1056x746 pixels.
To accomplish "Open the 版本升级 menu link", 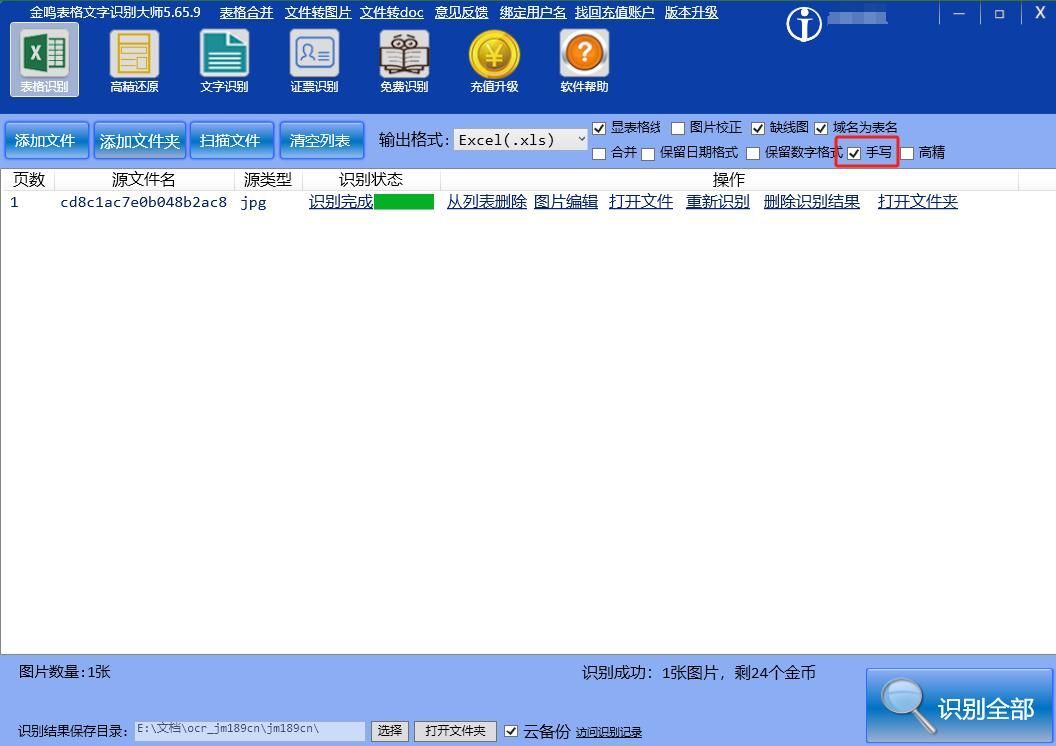I will pos(691,12).
